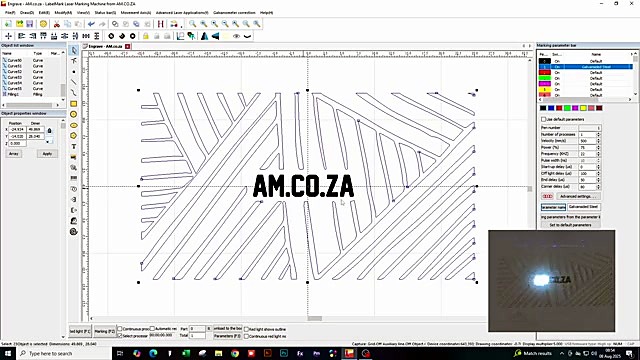This screenshot has width=640, height=360.
Task: Click the yellow padlock lock icon
Action: point(146,36)
